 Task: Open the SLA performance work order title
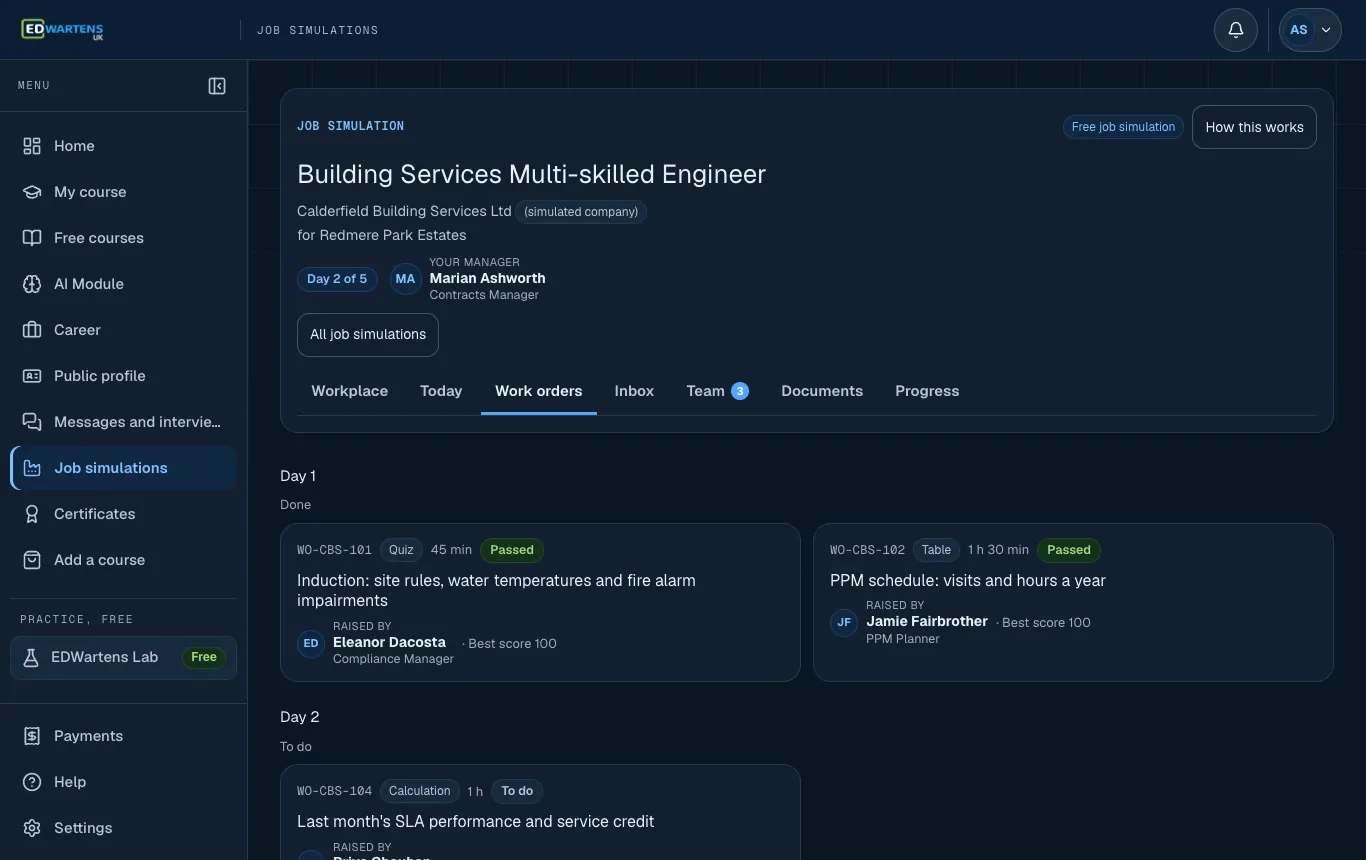click(x=476, y=821)
